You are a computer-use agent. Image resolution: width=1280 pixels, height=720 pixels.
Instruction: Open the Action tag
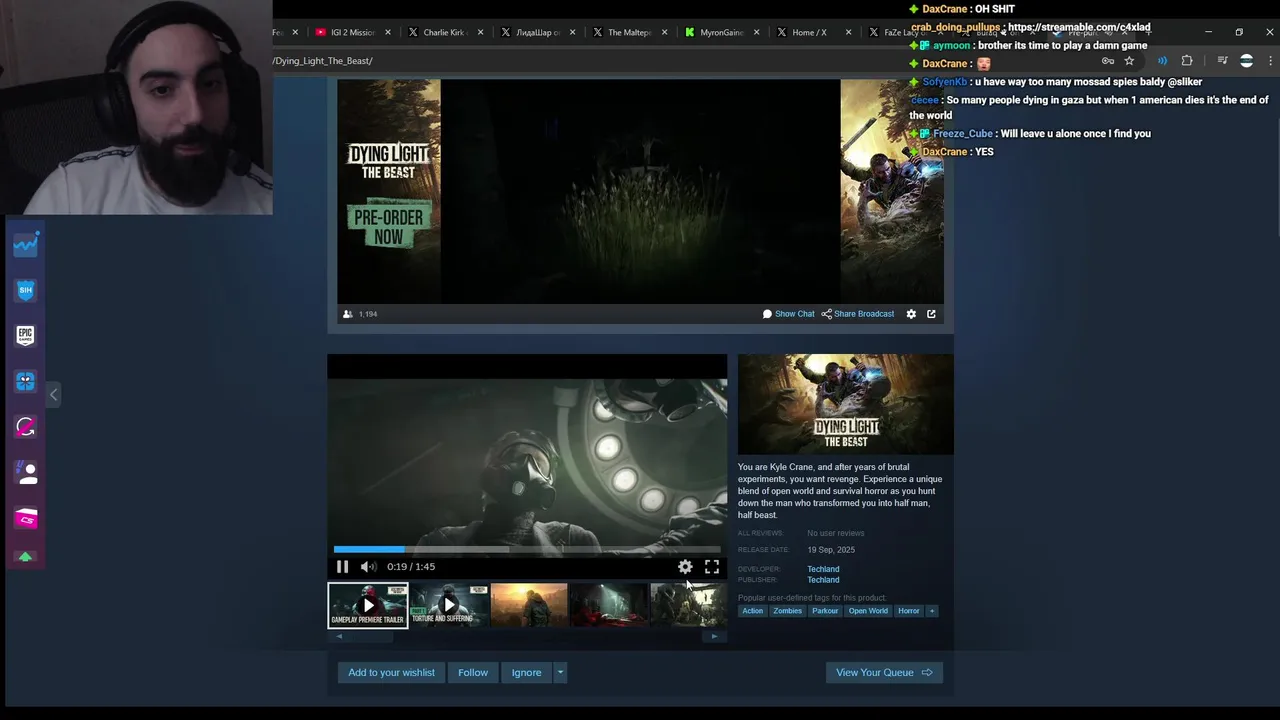point(752,611)
